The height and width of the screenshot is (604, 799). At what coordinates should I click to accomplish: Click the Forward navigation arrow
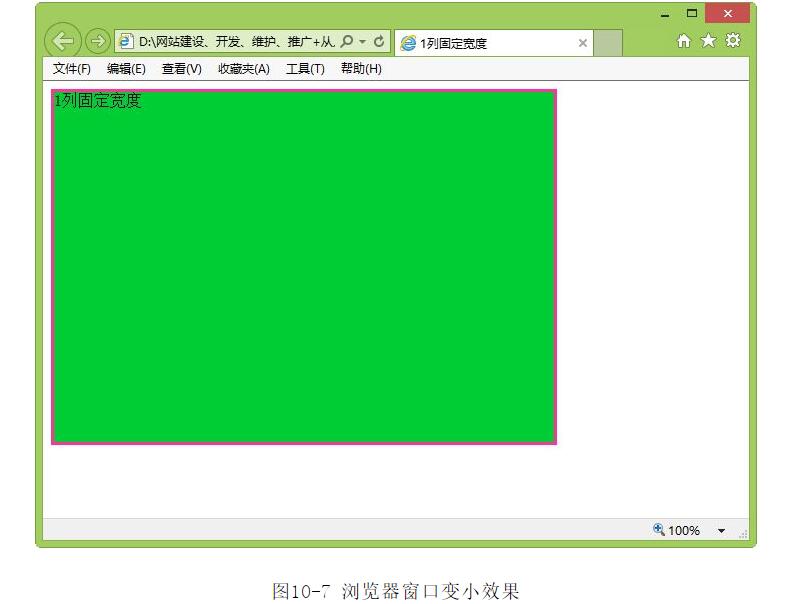click(97, 41)
